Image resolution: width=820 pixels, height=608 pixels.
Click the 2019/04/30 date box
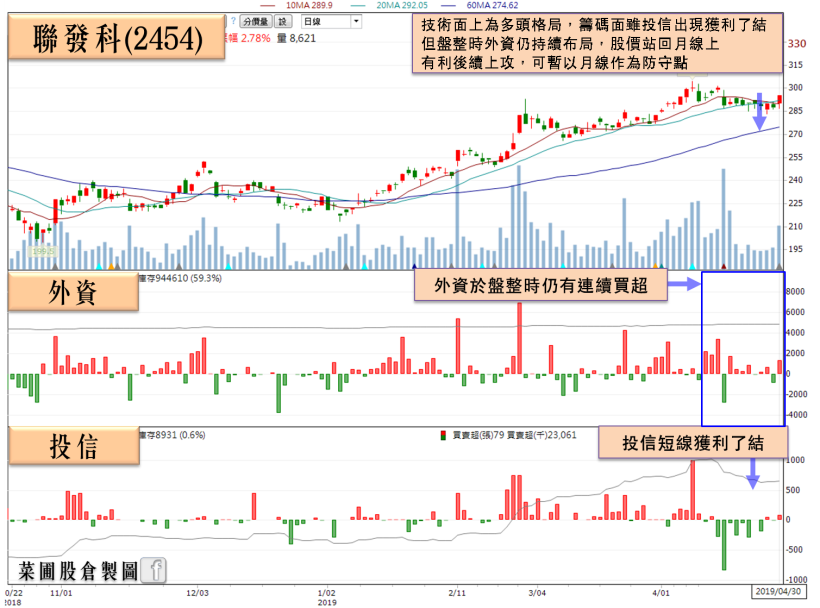(778, 591)
